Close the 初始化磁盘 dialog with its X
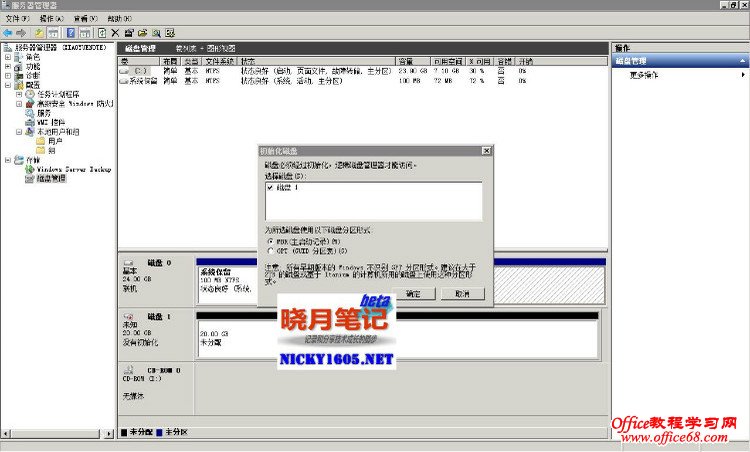The height and width of the screenshot is (452, 750). [x=486, y=151]
